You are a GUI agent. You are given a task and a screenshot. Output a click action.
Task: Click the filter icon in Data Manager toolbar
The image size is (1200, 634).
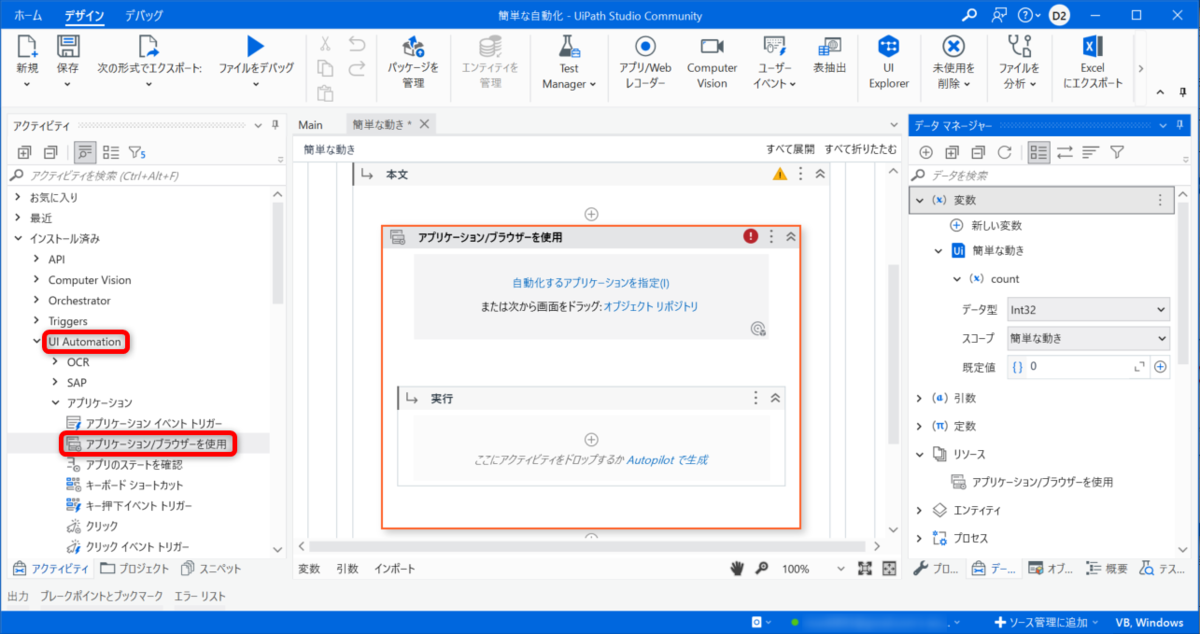[x=1117, y=152]
